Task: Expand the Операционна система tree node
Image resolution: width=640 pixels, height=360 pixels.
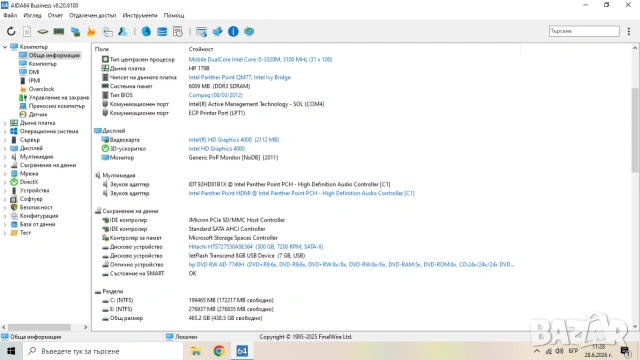Action: pyautogui.click(x=5, y=131)
